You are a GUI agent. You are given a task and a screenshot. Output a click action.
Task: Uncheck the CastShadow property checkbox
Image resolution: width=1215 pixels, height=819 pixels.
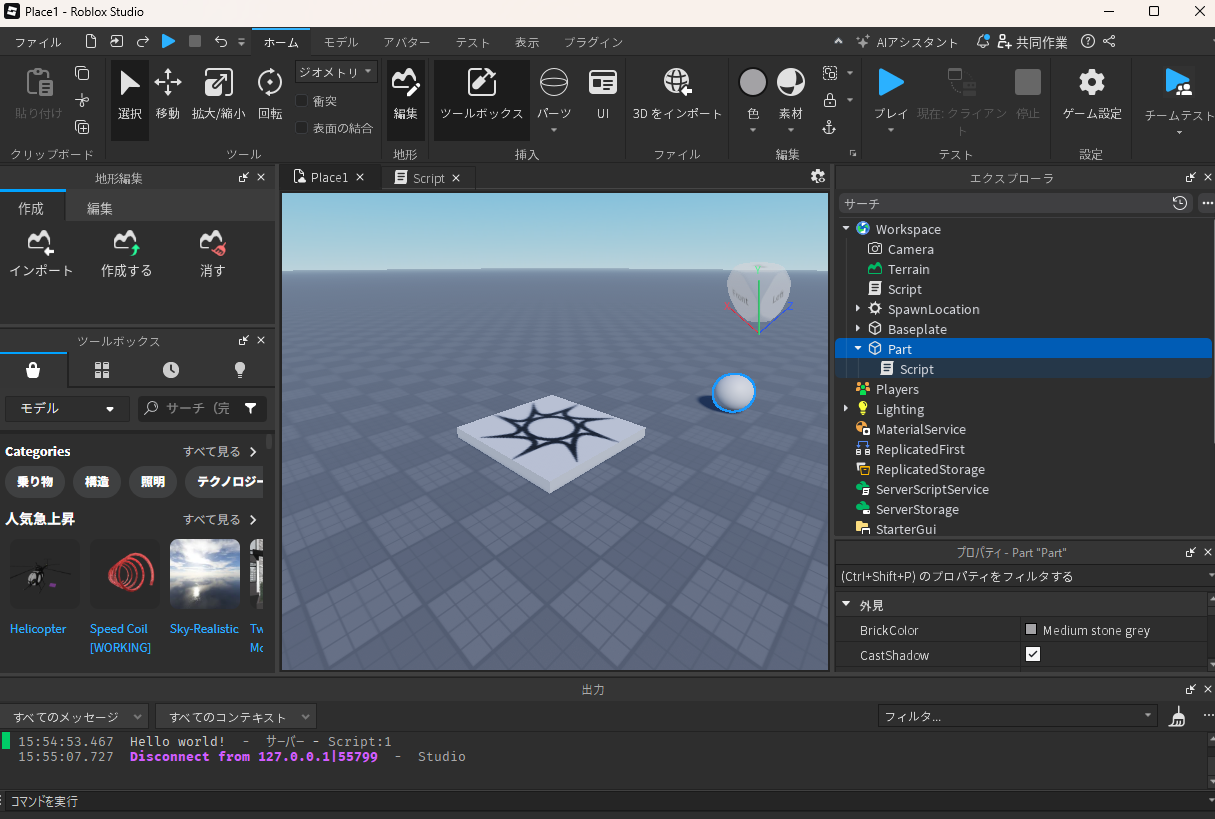[1033, 655]
